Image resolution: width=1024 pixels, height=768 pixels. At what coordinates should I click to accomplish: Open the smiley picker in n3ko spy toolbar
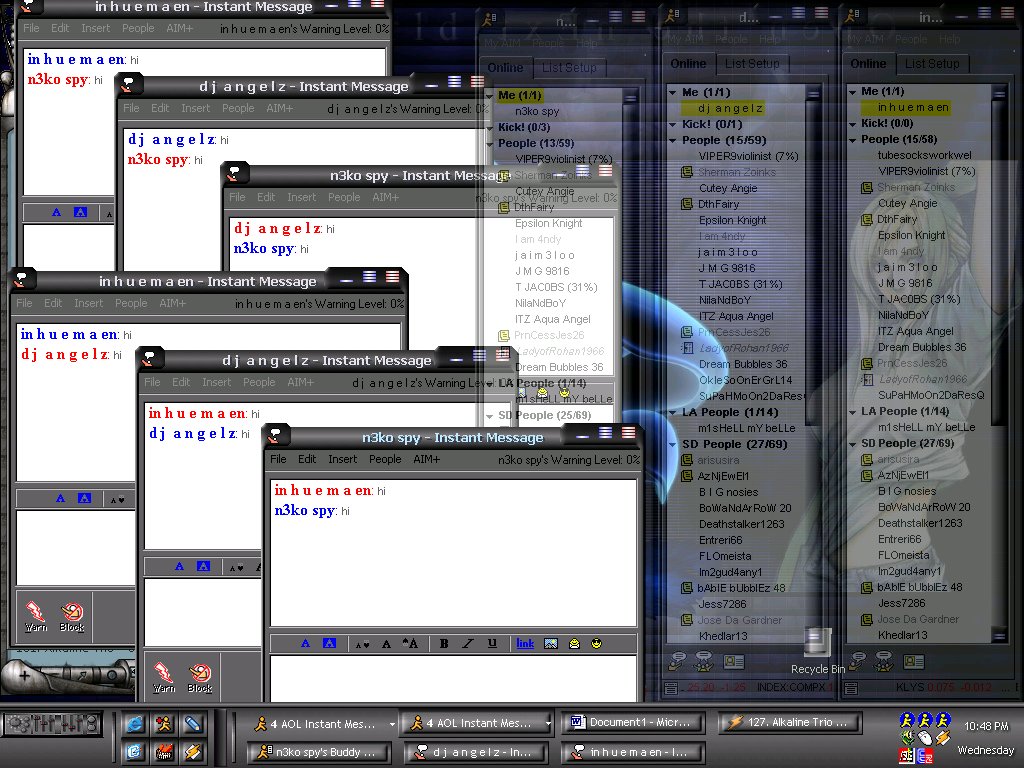[x=596, y=644]
